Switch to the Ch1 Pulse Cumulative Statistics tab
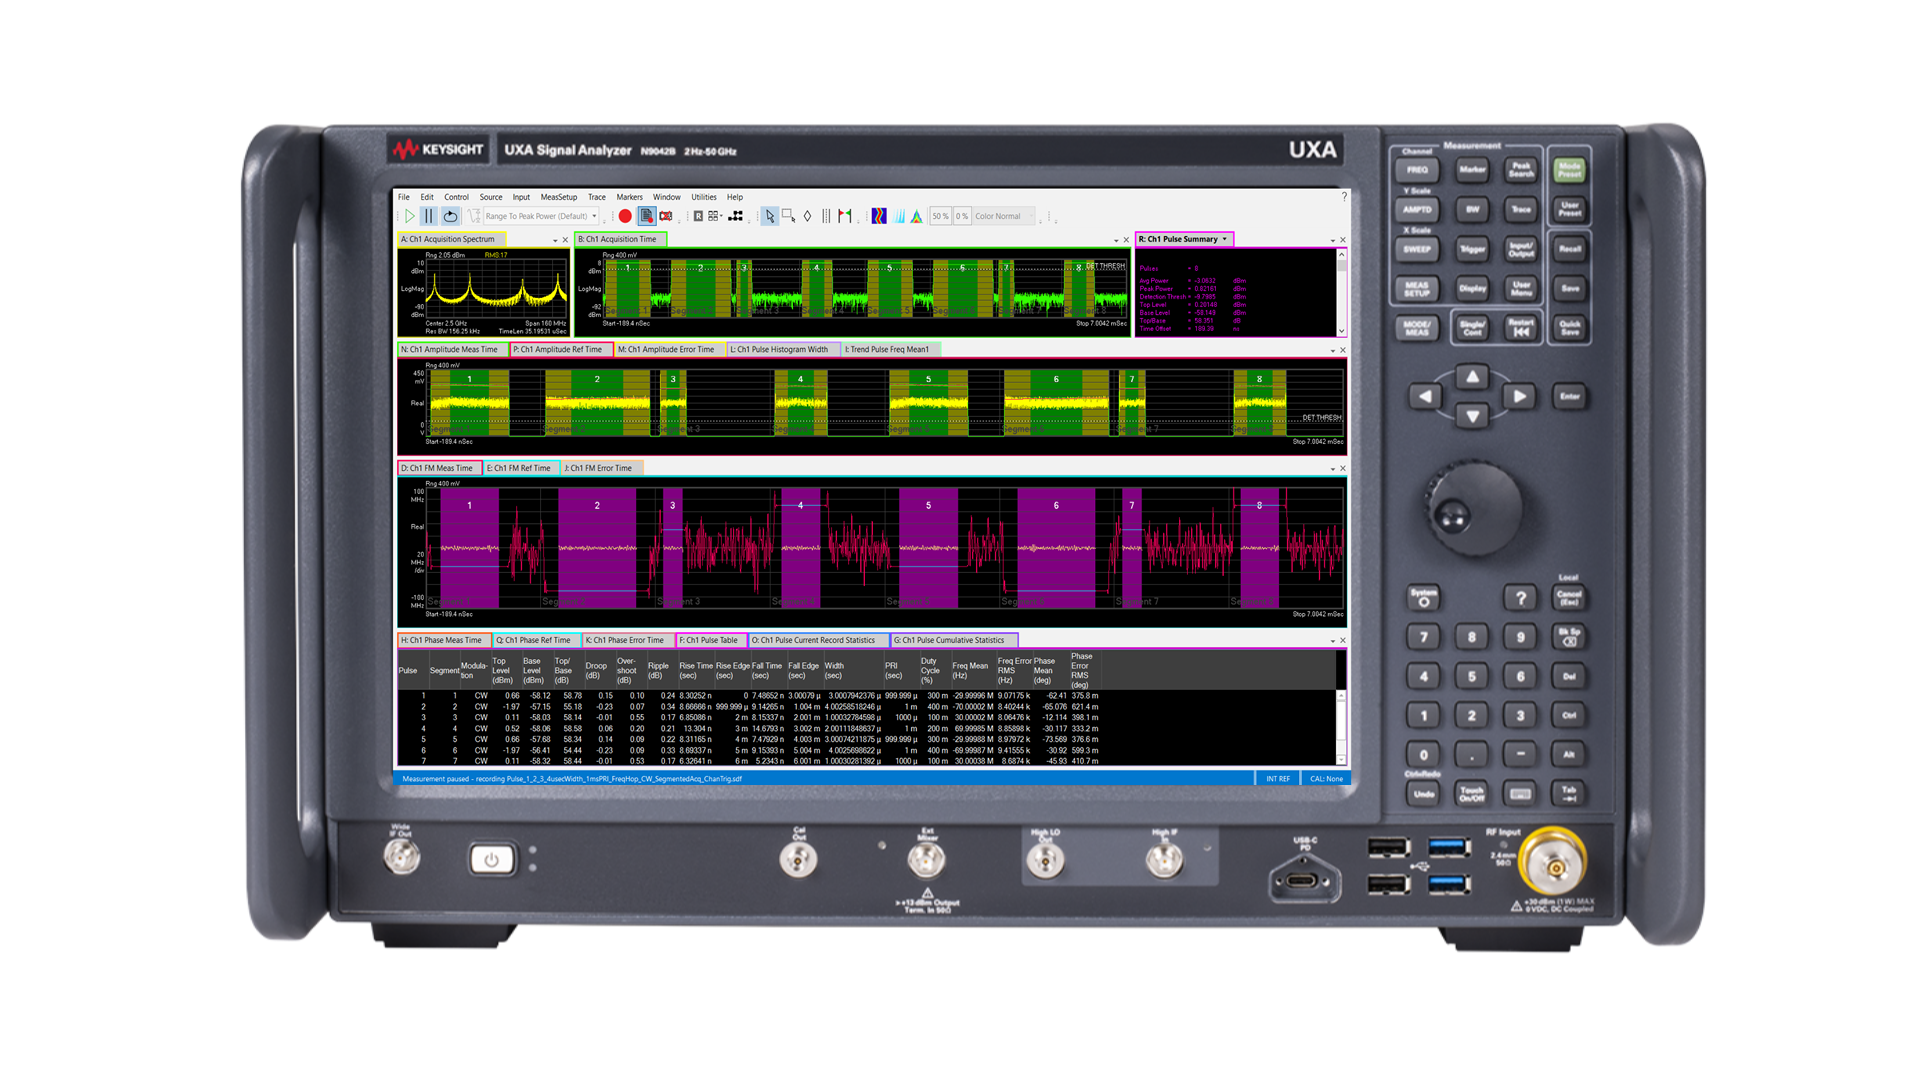Image resolution: width=1920 pixels, height=1080 pixels. [953, 640]
